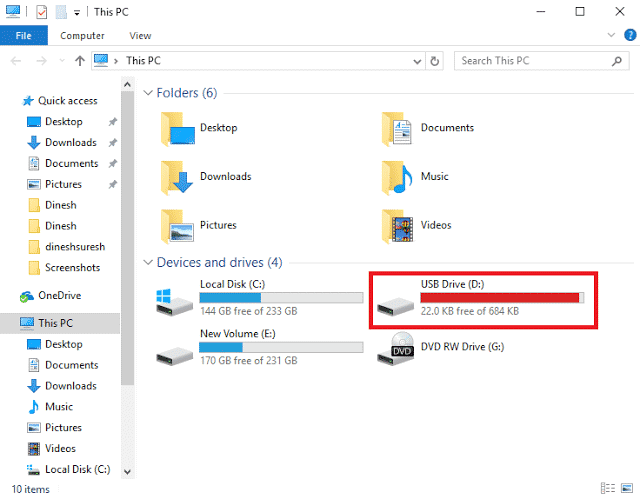Select the New Volume (E:) drive icon

(174, 355)
